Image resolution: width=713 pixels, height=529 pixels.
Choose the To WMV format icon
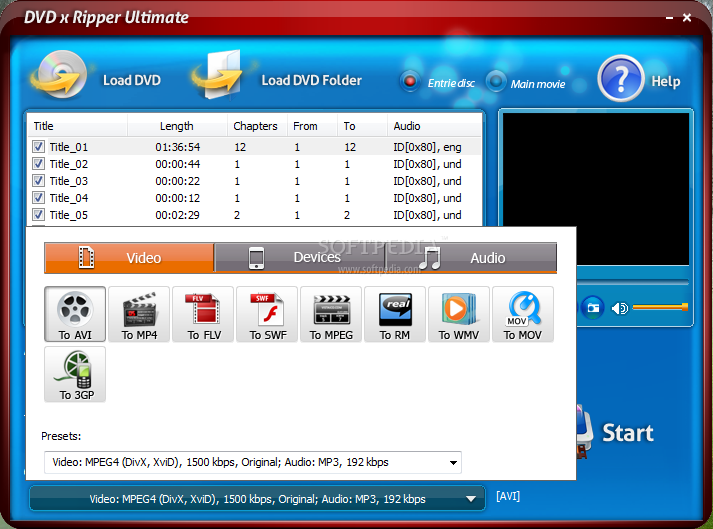coord(459,314)
